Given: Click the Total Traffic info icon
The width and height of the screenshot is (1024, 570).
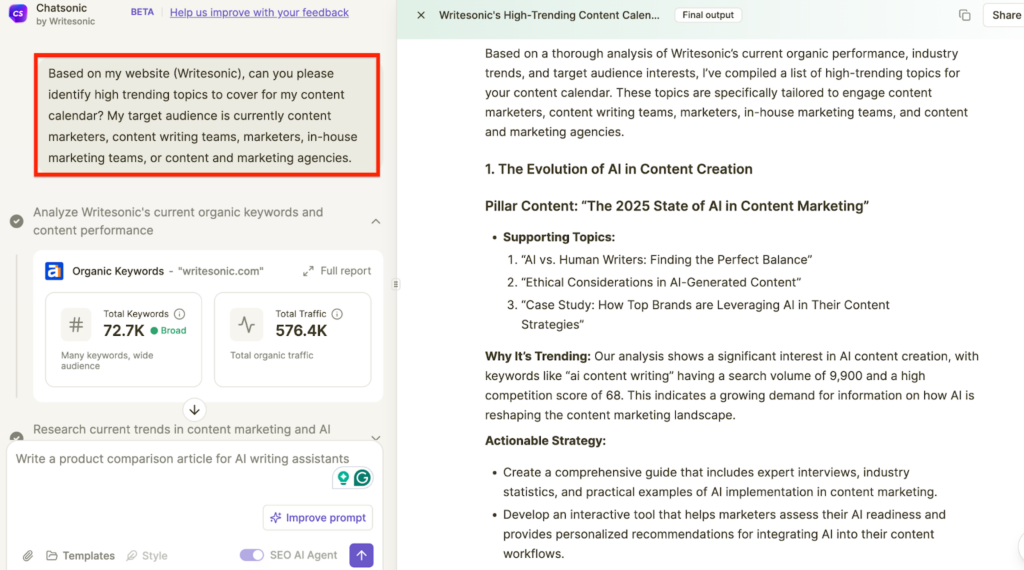Looking at the screenshot, I should pyautogui.click(x=337, y=314).
